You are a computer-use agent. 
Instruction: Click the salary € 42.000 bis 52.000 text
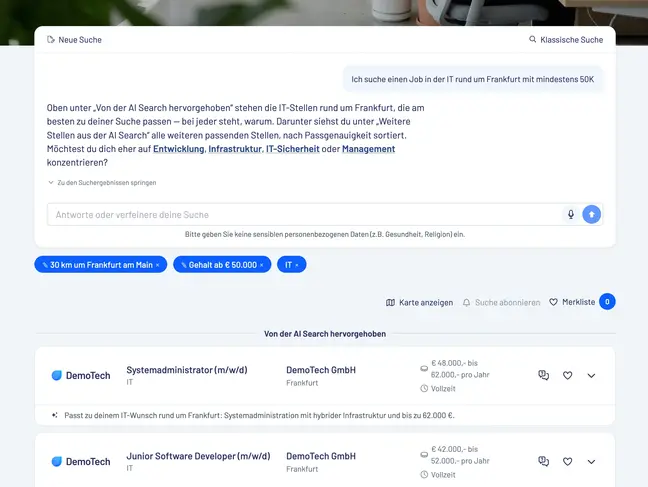pos(460,455)
